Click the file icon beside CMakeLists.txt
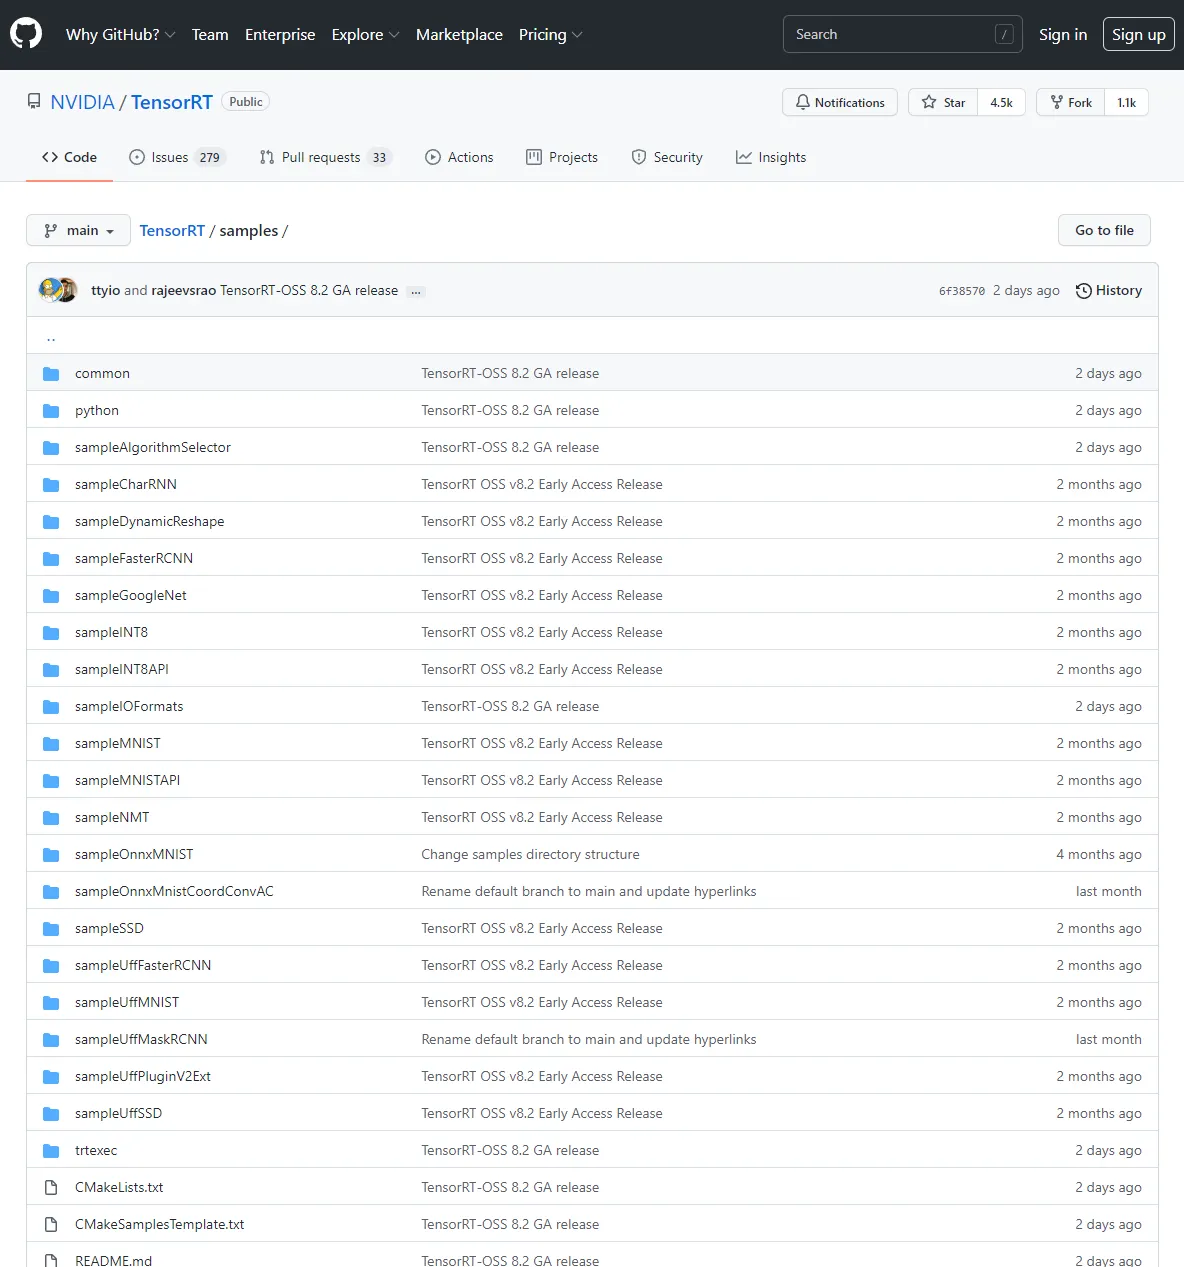 coord(51,1188)
